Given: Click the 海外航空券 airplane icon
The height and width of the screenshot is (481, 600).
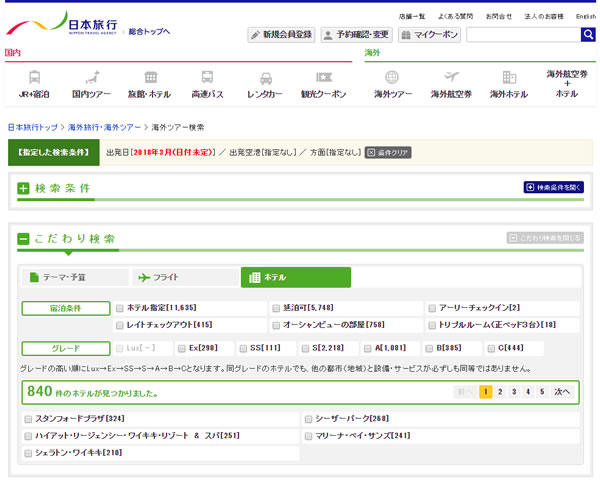Looking at the screenshot, I should [450, 77].
